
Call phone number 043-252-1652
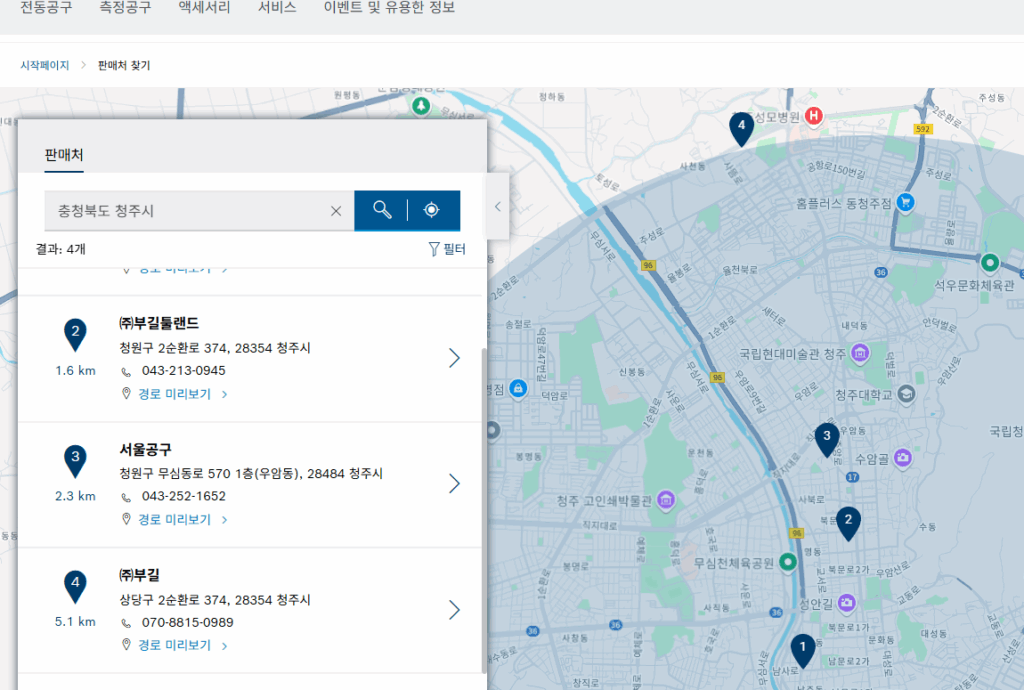click(184, 496)
